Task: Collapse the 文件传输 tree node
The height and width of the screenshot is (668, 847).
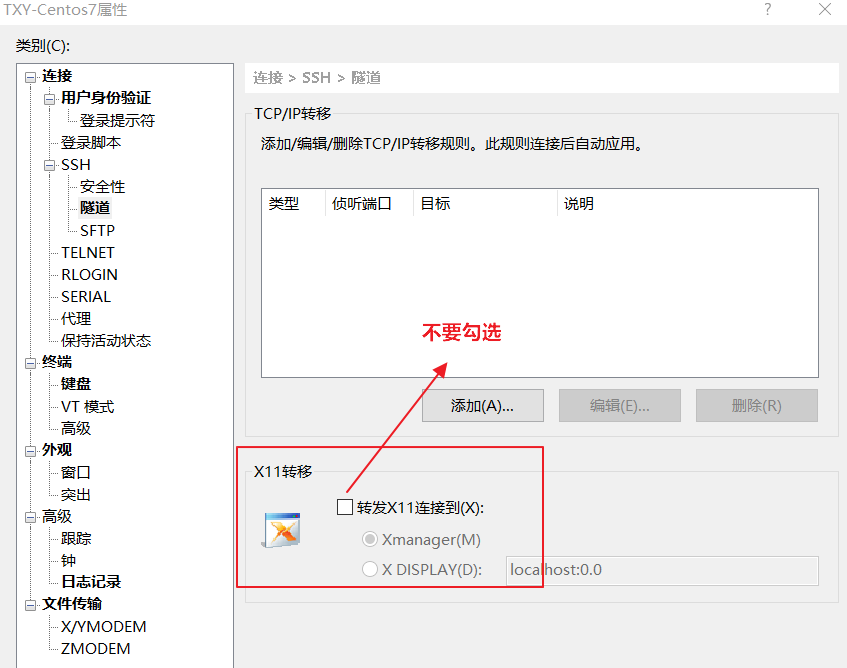Action: click(x=30, y=605)
